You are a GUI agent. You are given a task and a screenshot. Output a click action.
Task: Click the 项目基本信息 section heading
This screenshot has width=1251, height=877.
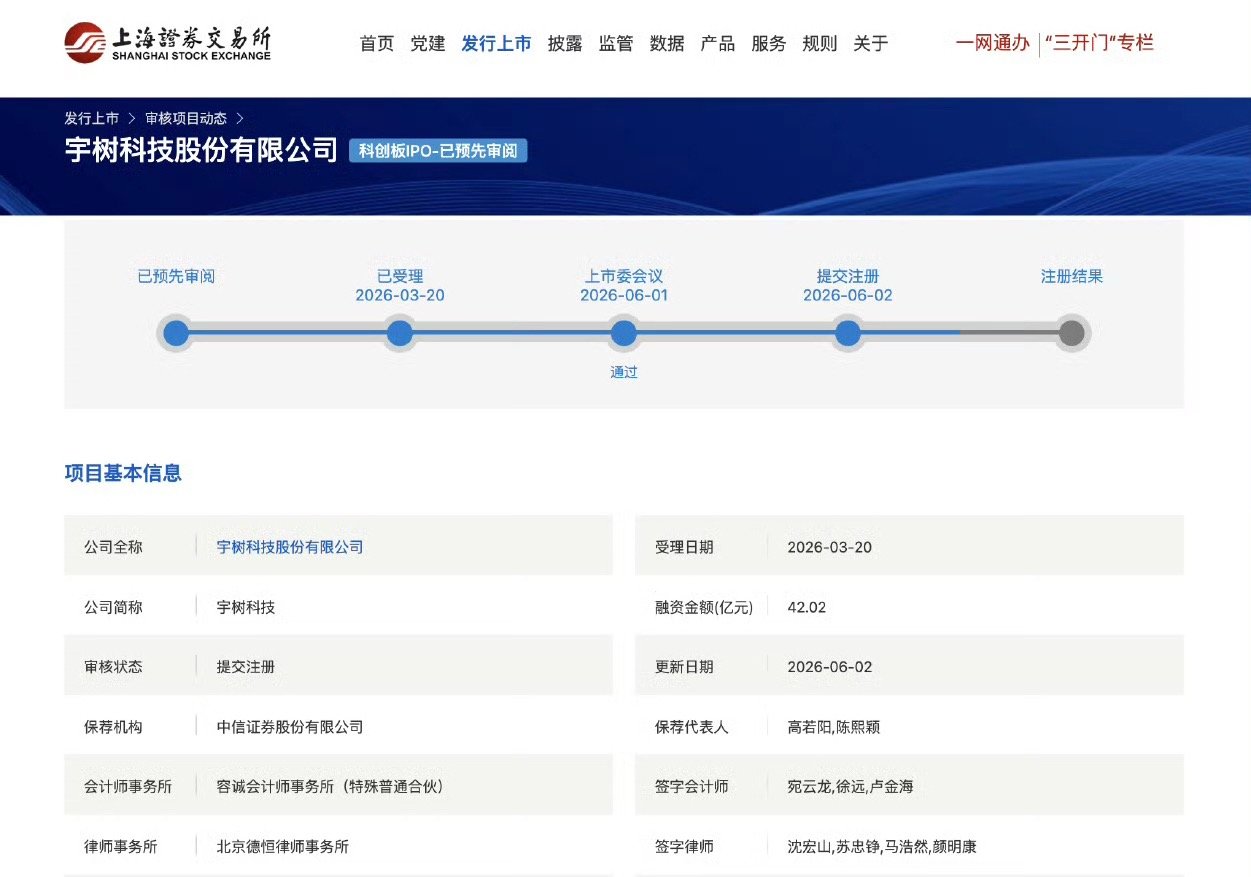(123, 473)
